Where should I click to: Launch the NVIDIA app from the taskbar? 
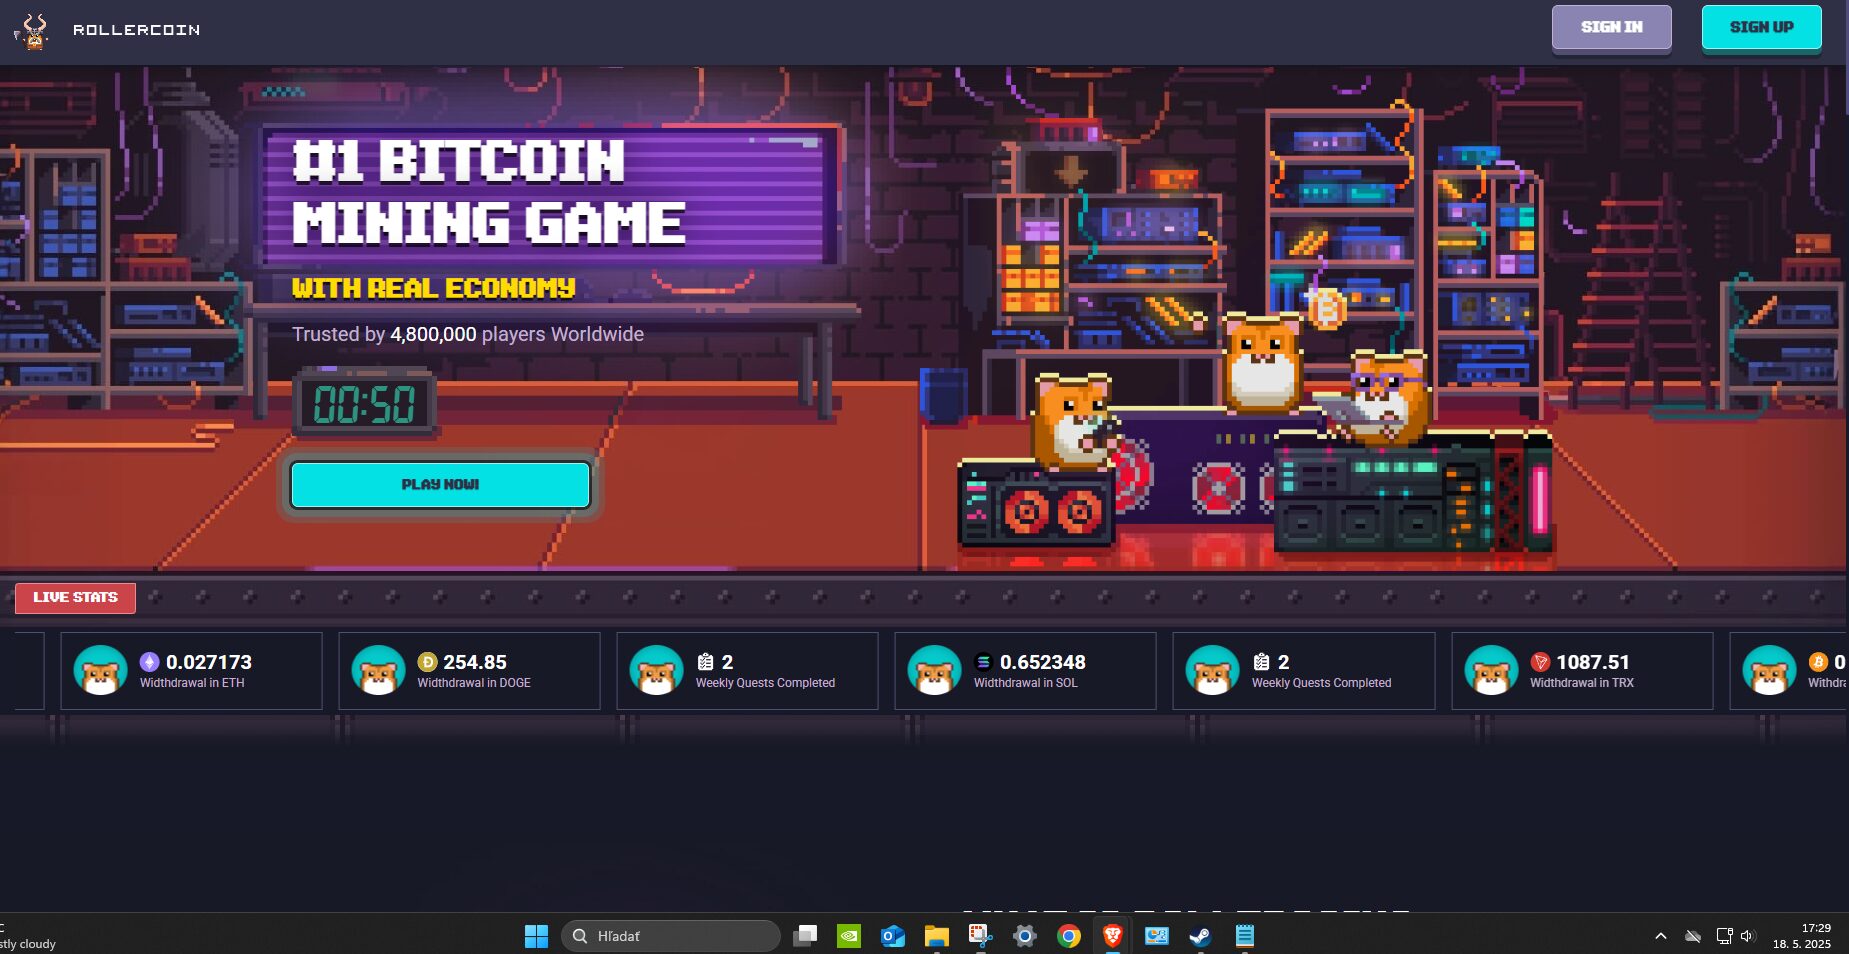(849, 936)
